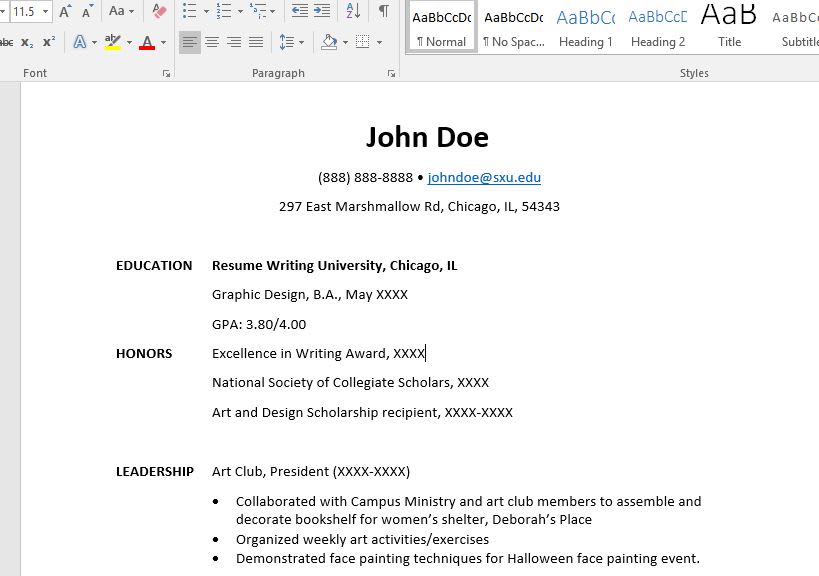This screenshot has width=819, height=576.
Task: Toggle strikethrough formatting
Action: (x=7, y=42)
